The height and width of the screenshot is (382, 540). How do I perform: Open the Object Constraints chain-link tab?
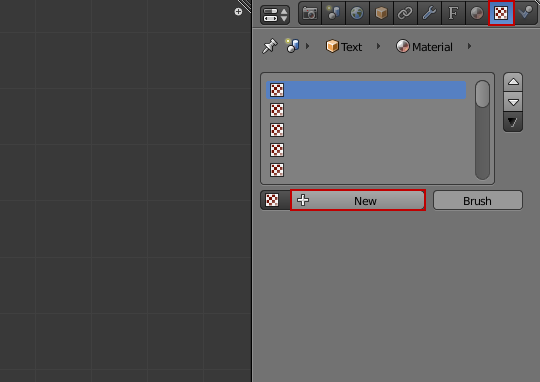click(405, 13)
